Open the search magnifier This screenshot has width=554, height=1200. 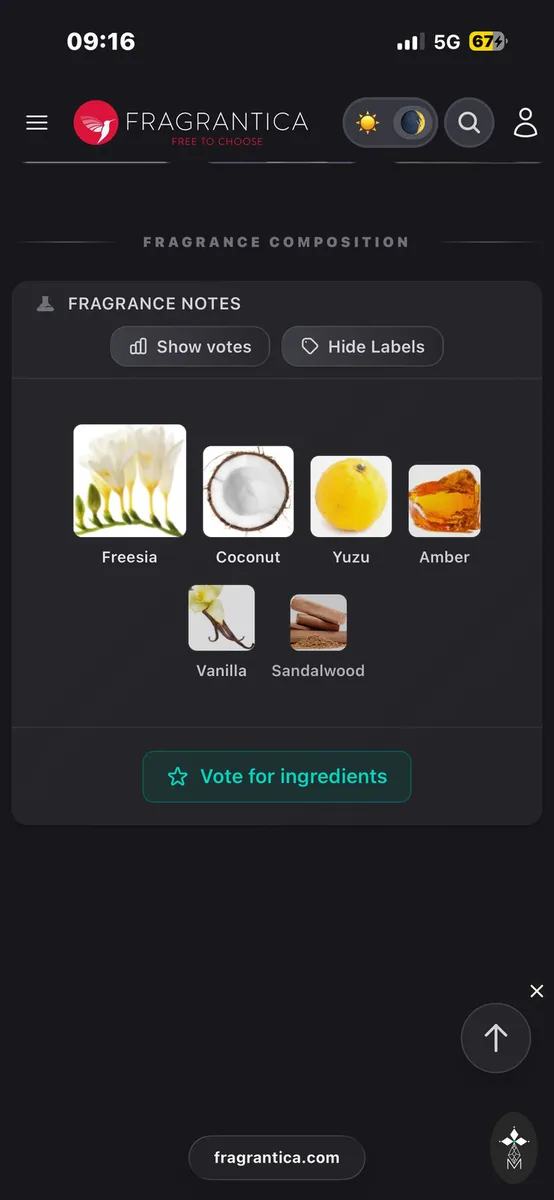469,123
